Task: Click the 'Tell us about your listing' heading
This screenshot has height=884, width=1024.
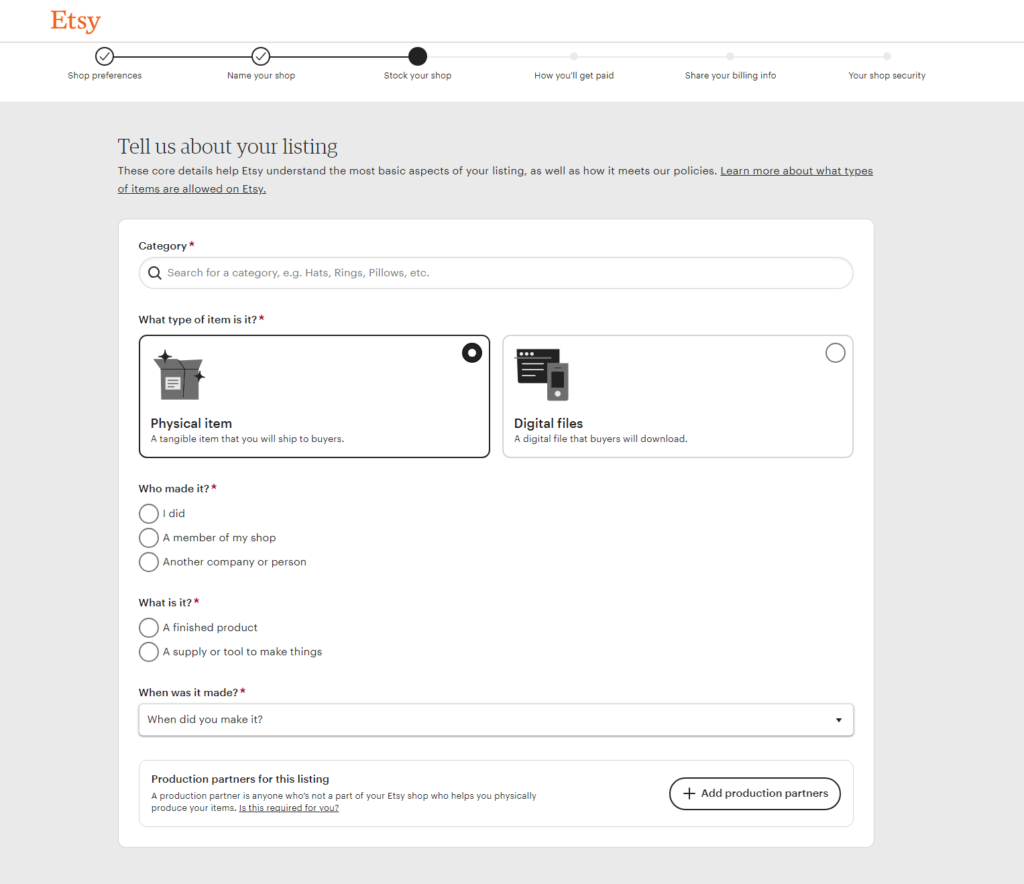Action: point(227,146)
